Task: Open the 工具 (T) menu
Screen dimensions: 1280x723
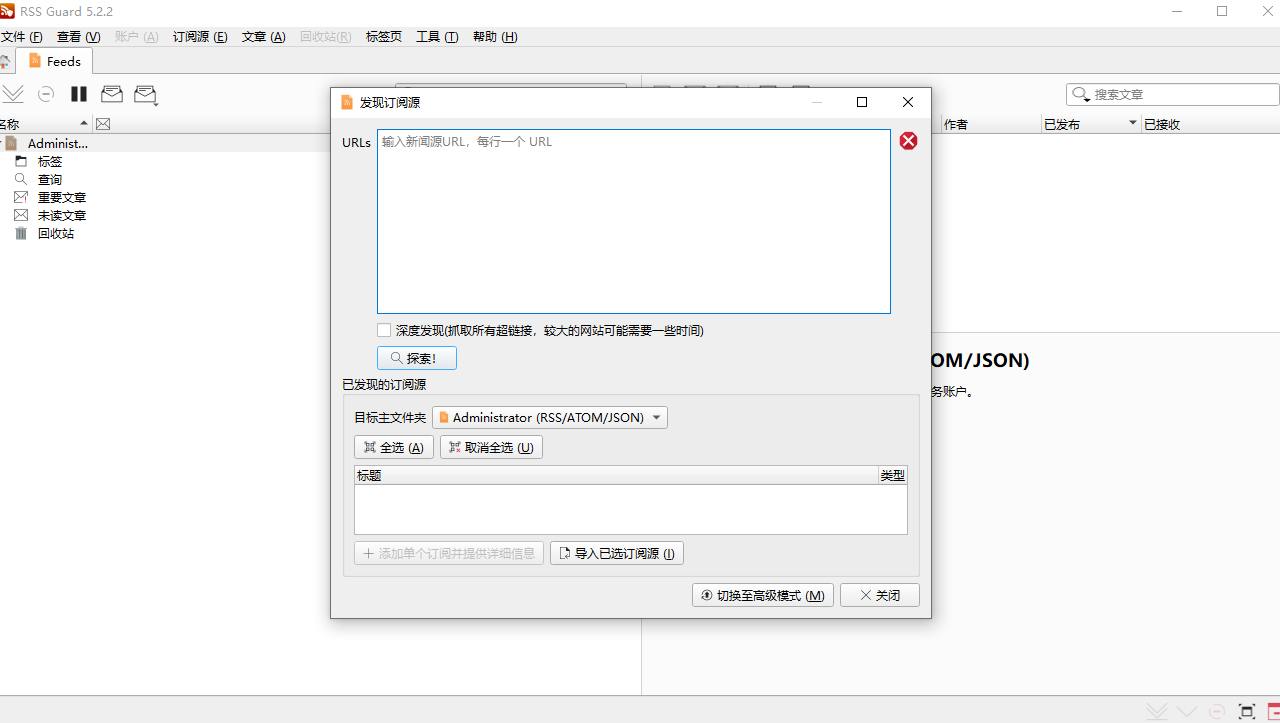Action: pyautogui.click(x=437, y=36)
